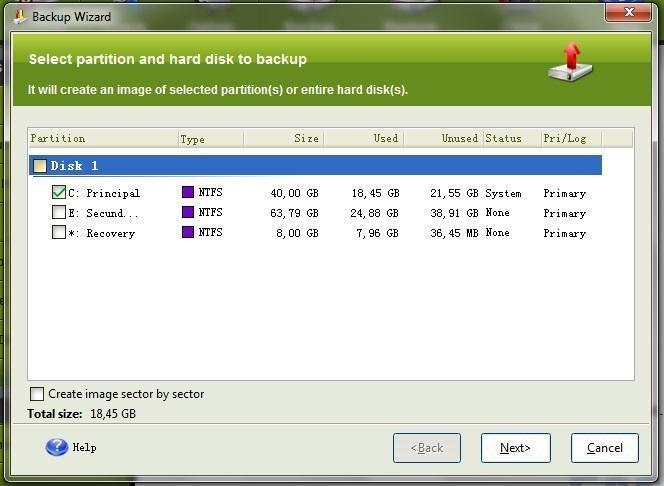The width and height of the screenshot is (664, 486).
Task: Click the System status text
Action: [x=503, y=193]
